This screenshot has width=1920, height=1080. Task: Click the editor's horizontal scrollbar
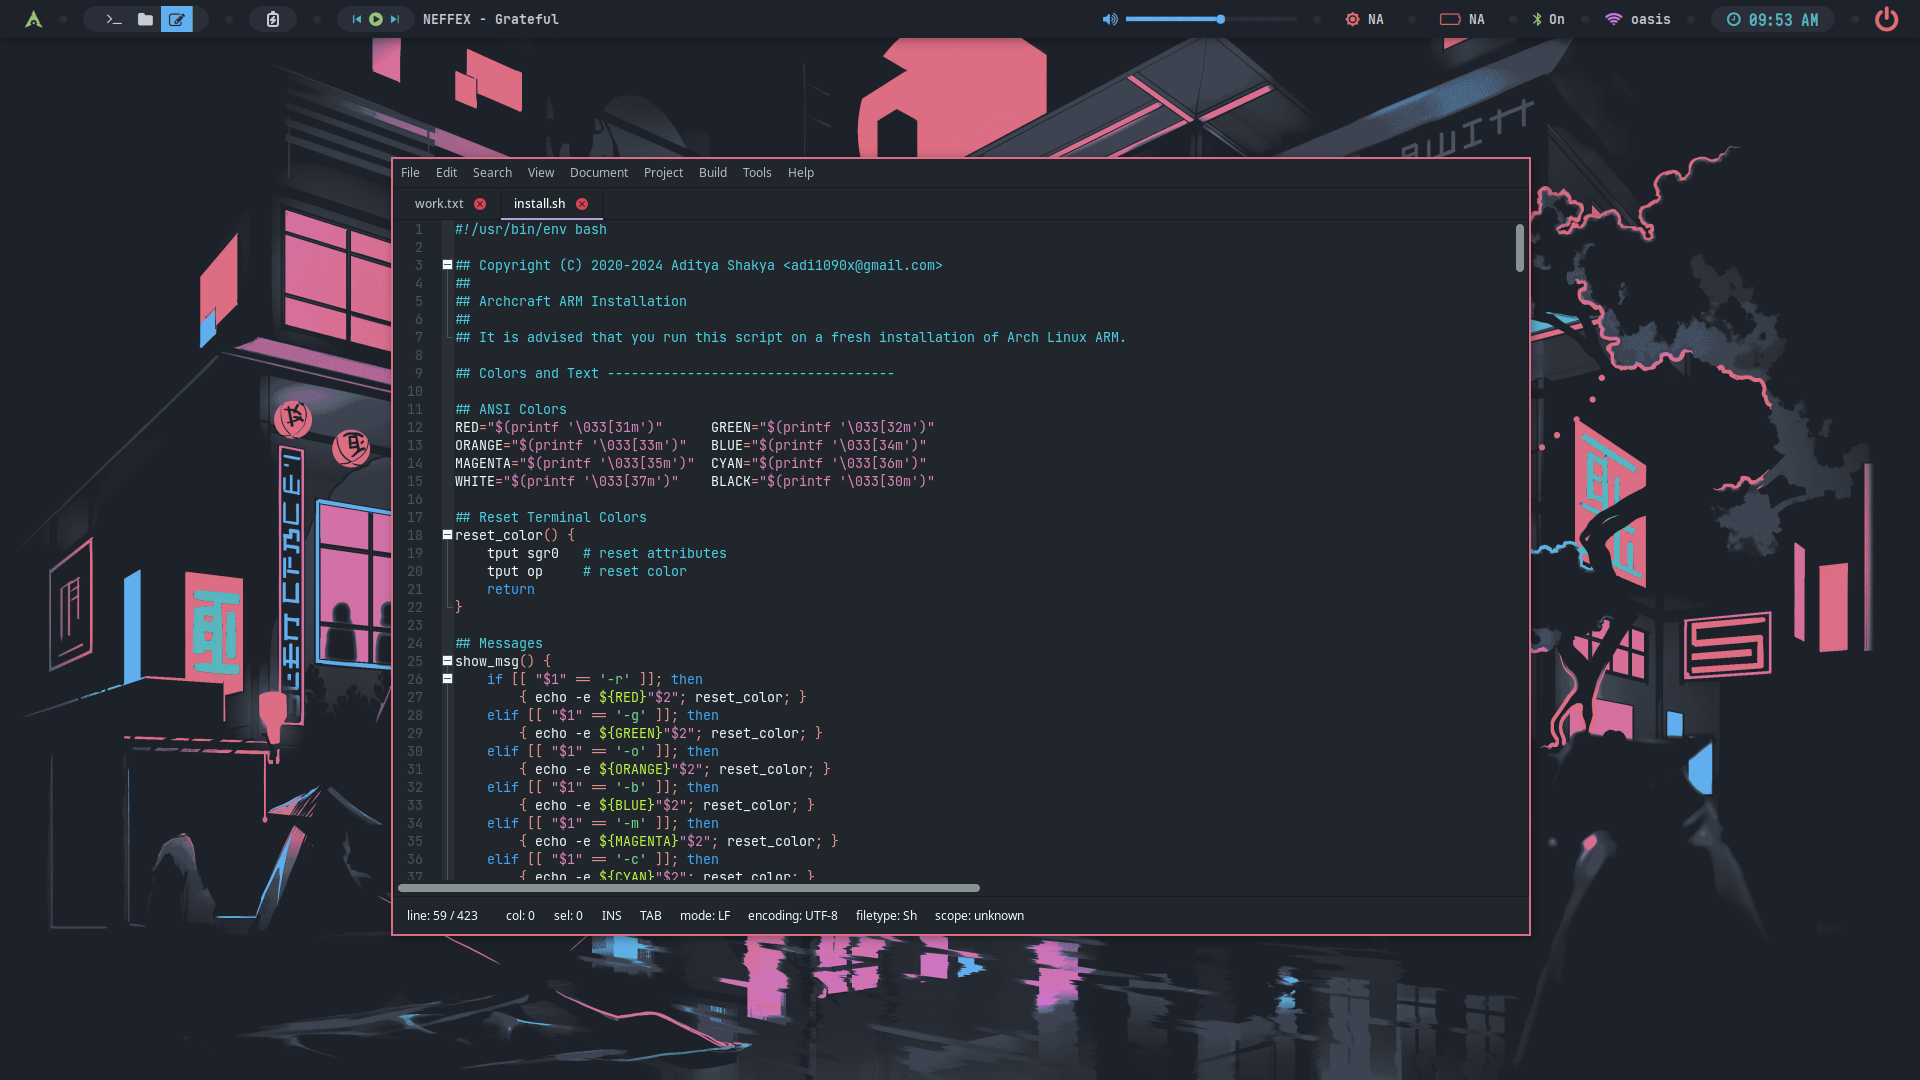[688, 888]
